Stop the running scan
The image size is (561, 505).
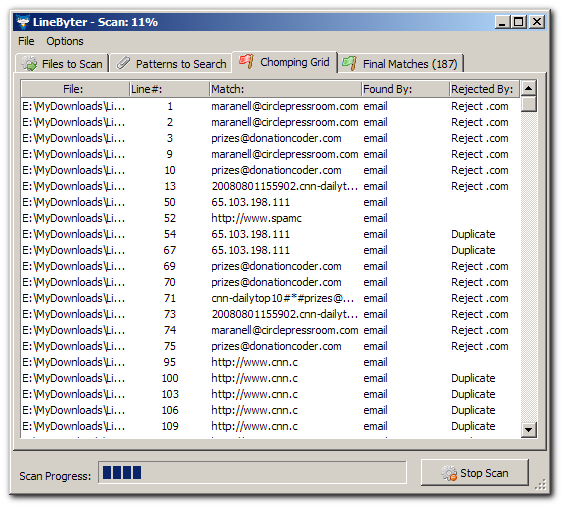click(x=474, y=473)
